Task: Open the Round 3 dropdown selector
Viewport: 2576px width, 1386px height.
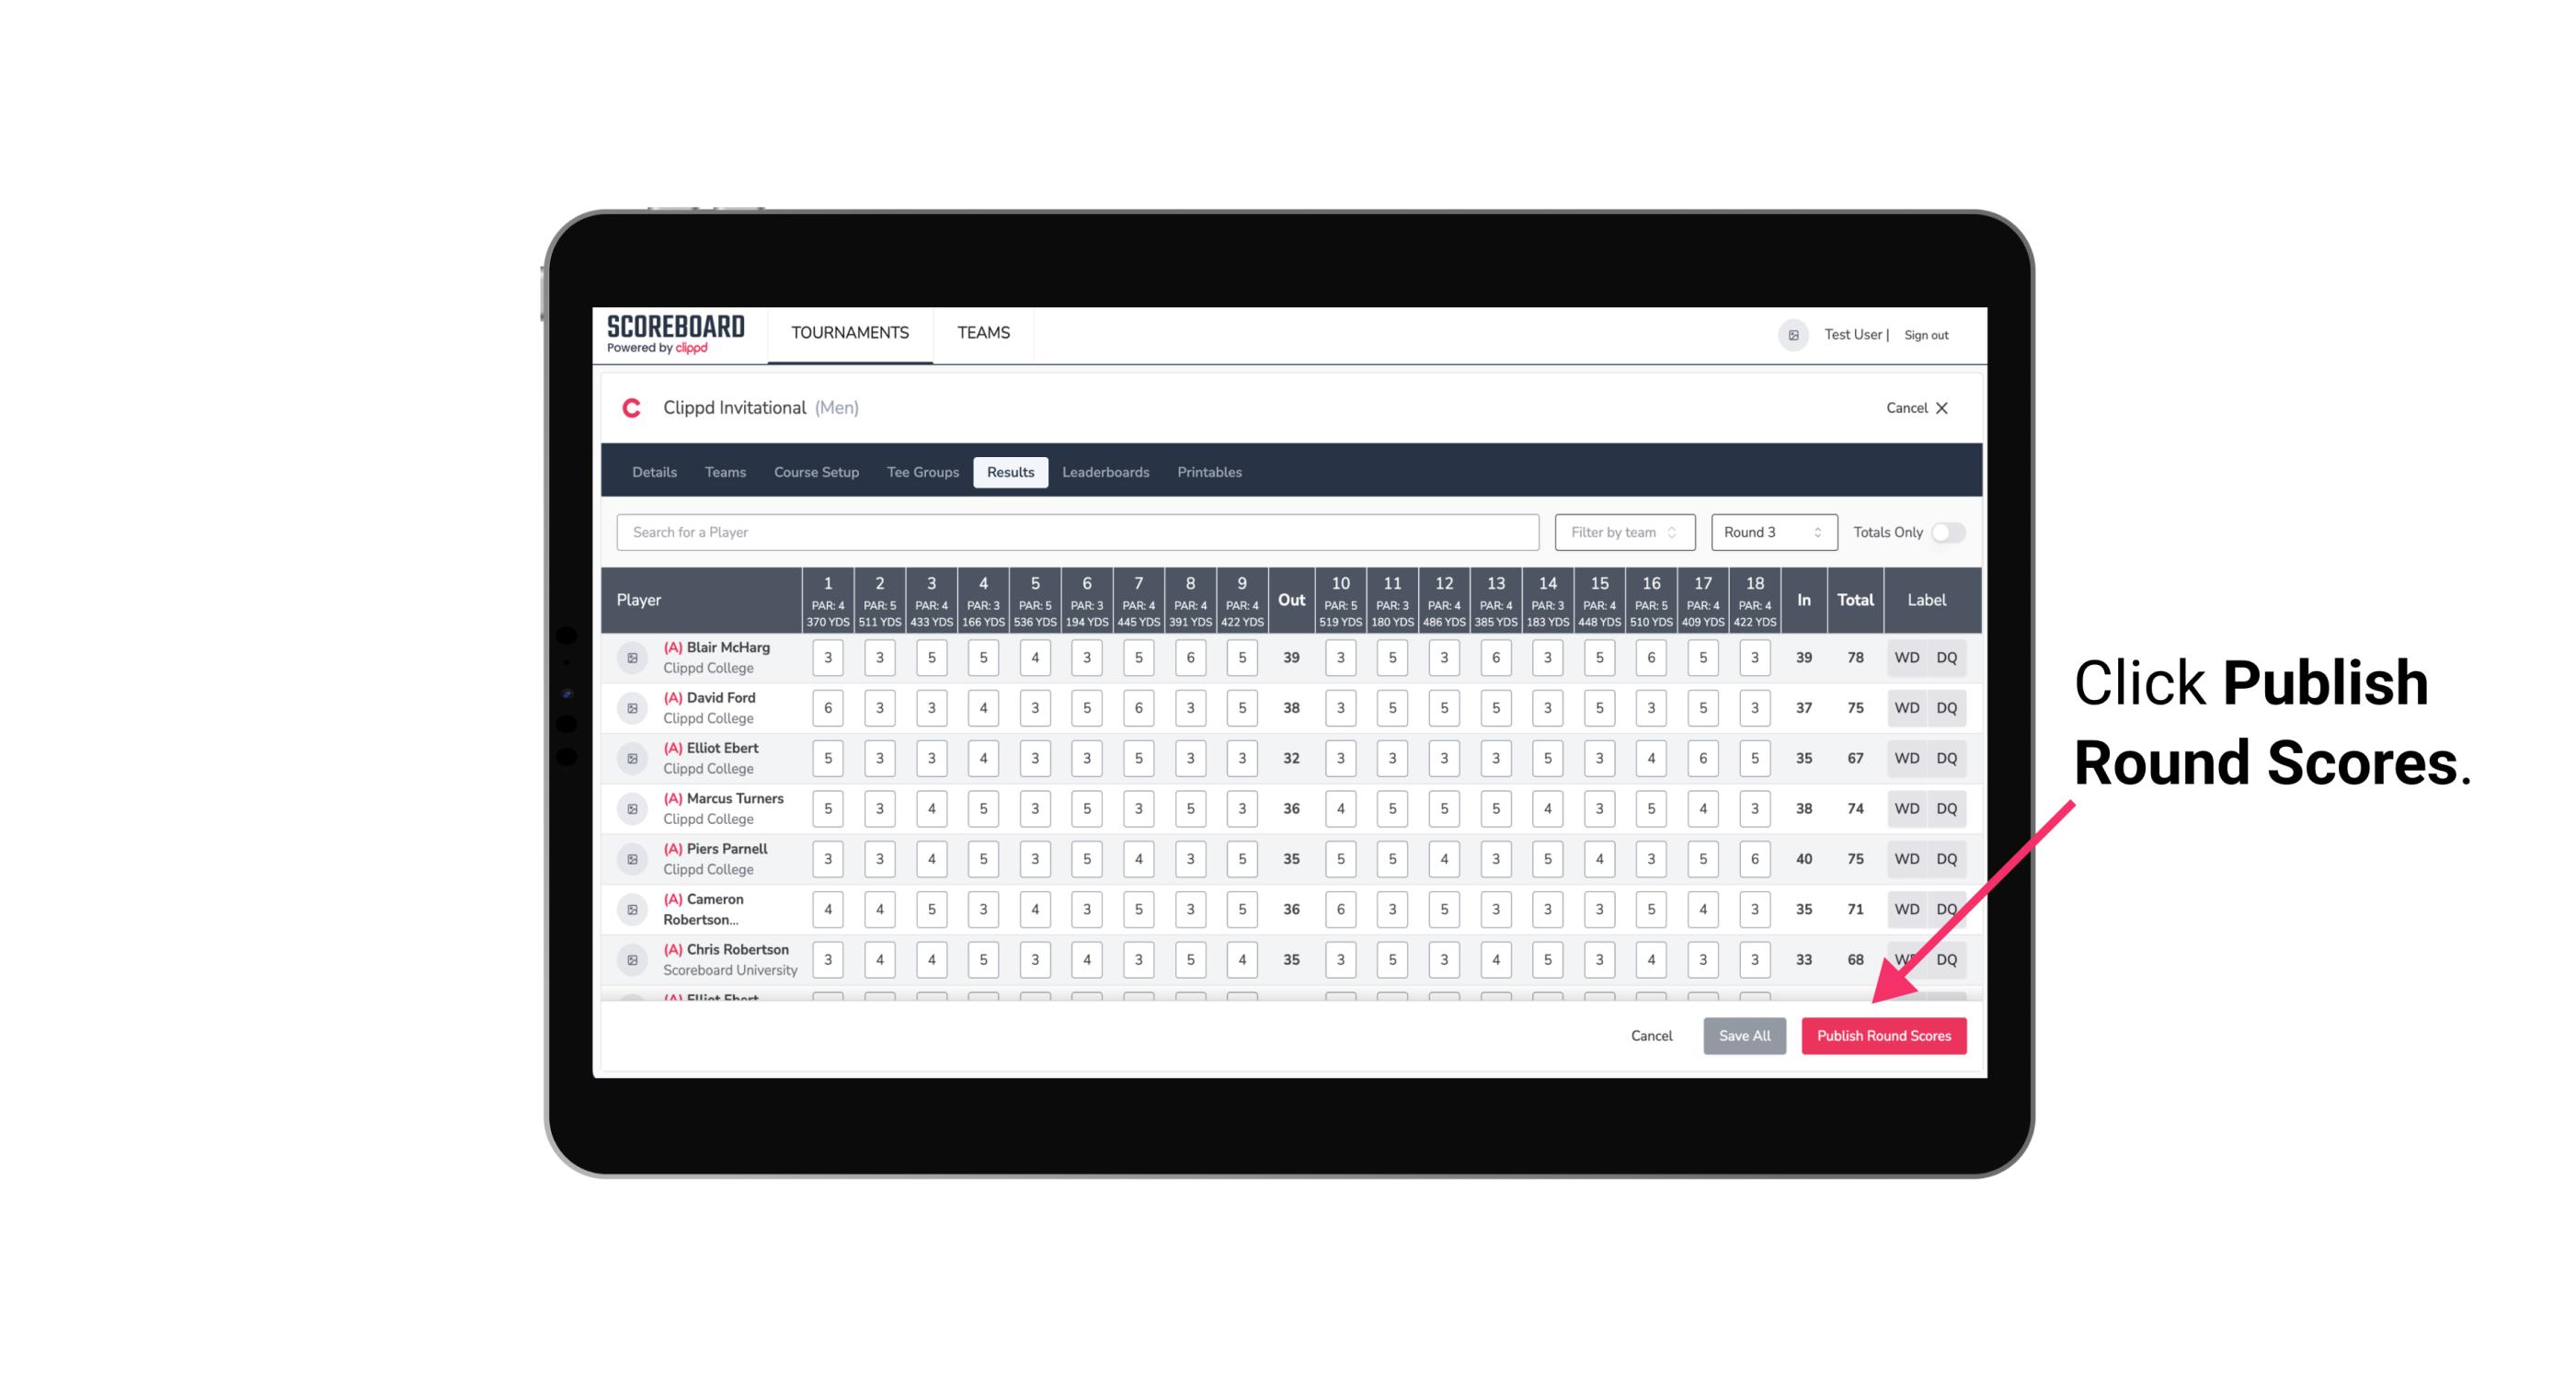Action: [1772, 533]
